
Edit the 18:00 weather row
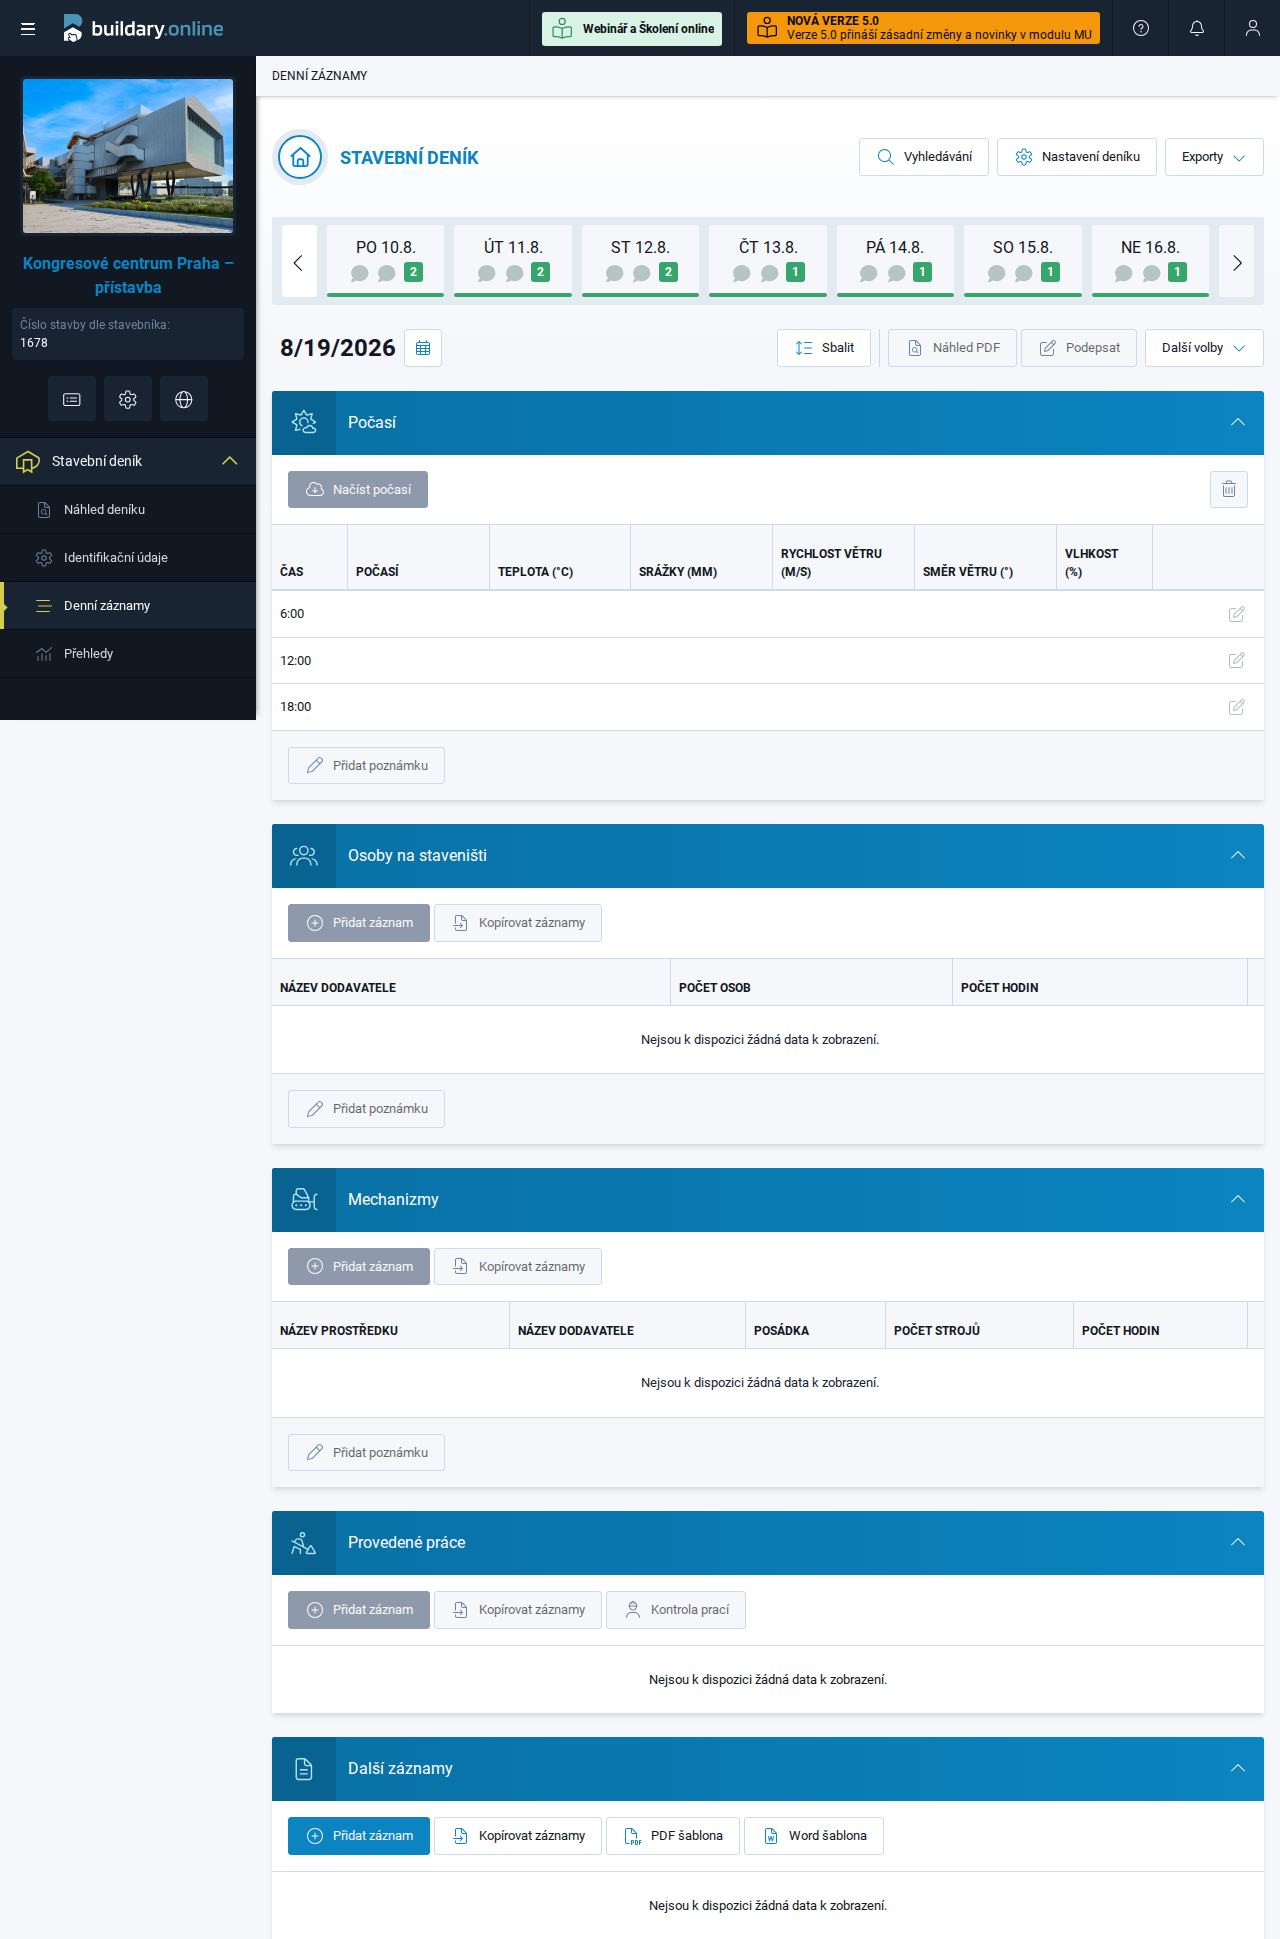(1237, 707)
